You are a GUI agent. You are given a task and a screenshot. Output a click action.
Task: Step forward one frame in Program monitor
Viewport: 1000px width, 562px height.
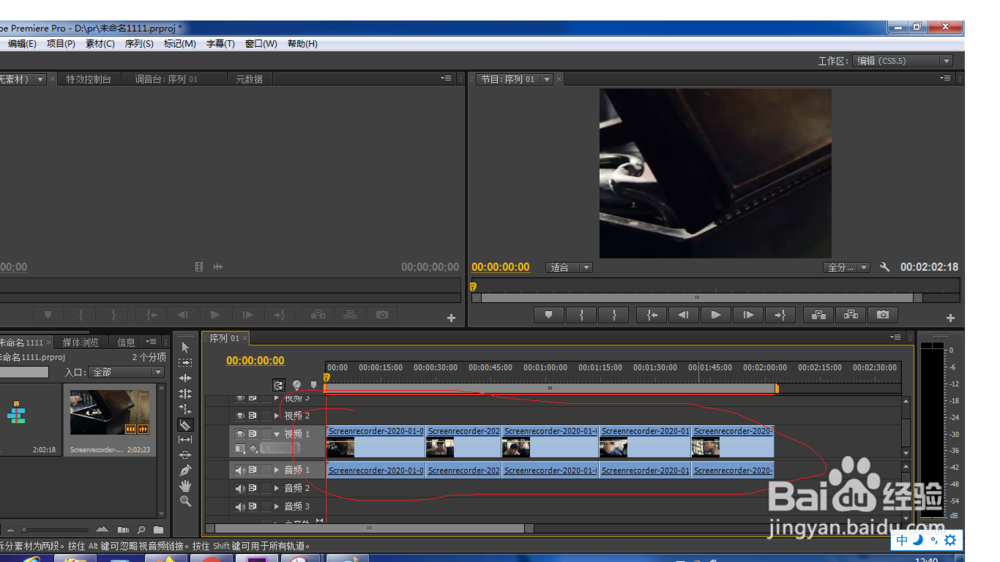click(x=748, y=314)
